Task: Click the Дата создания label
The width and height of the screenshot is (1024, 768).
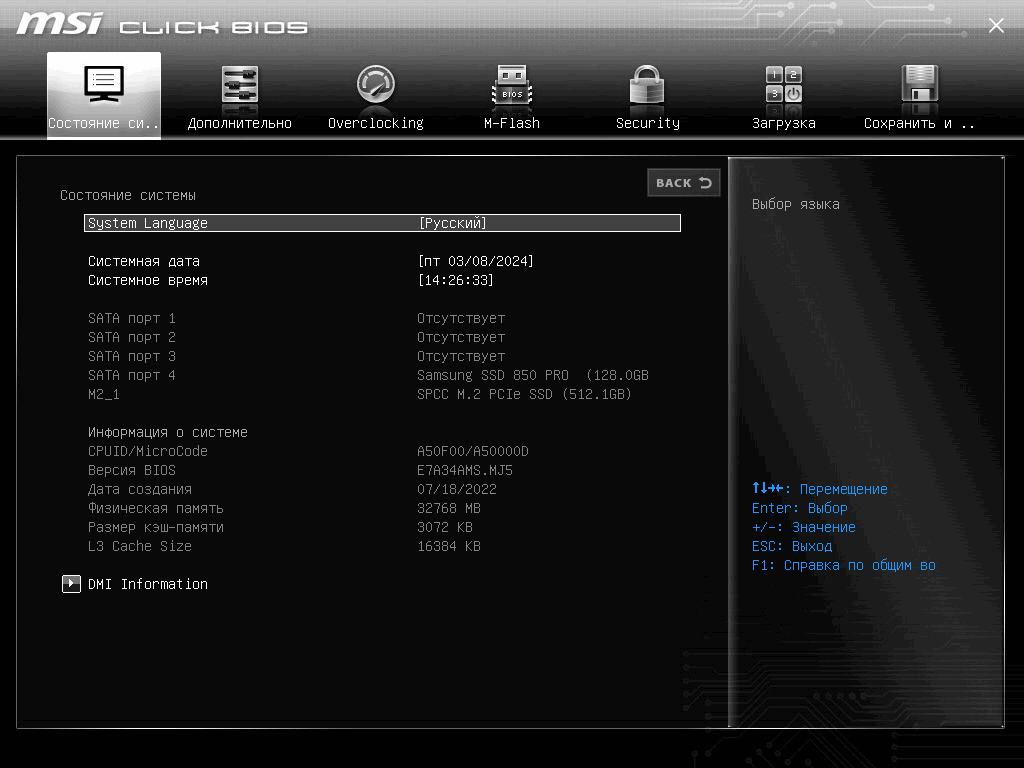Action: click(x=140, y=488)
